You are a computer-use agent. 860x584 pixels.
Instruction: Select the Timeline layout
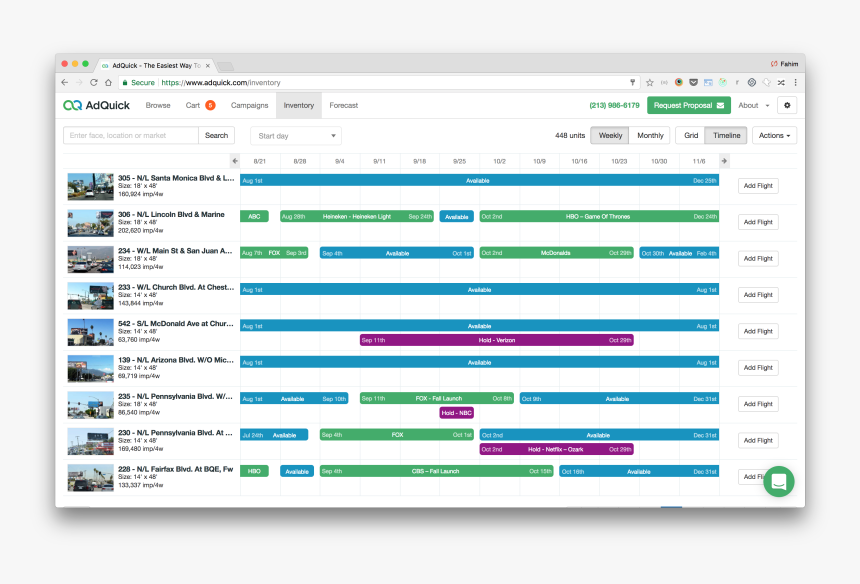726,135
